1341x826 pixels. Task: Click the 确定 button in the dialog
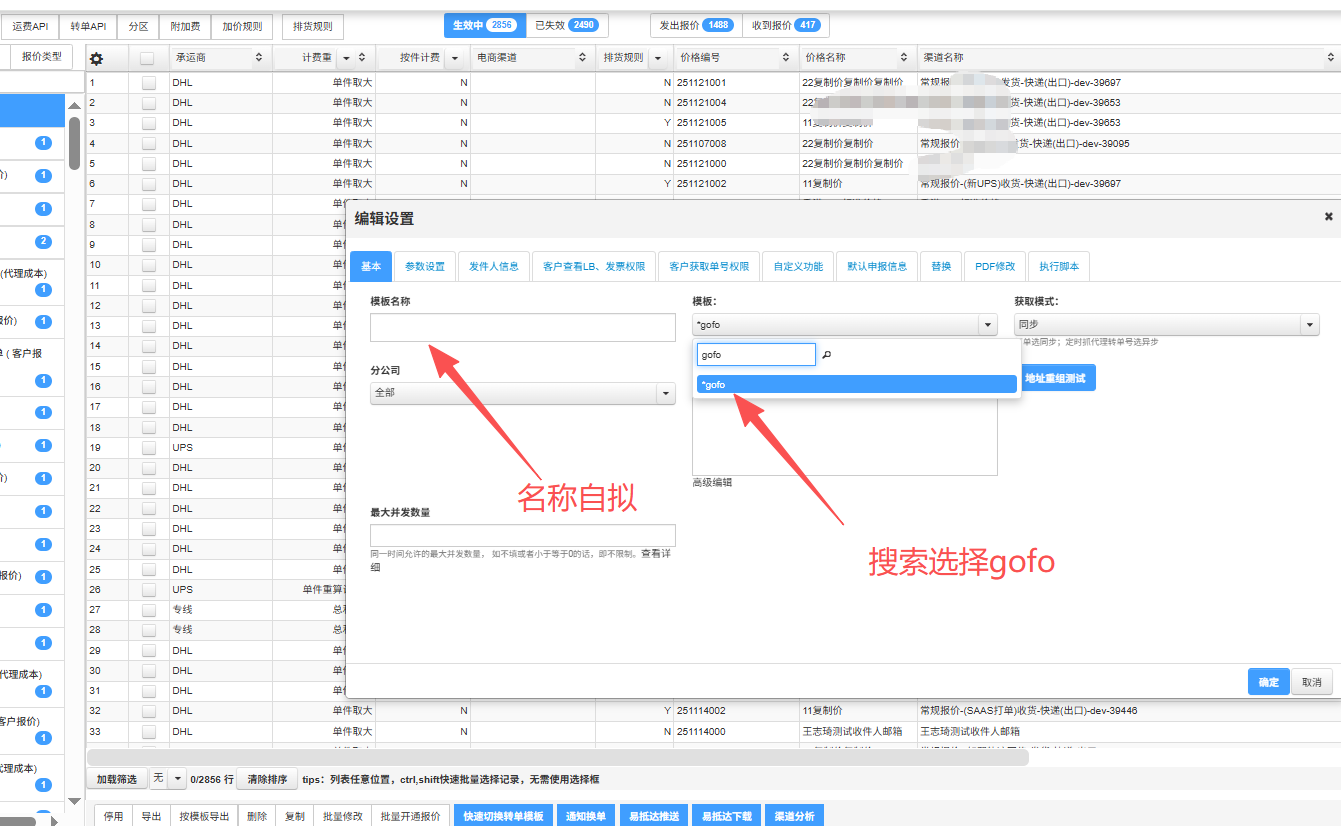pyautogui.click(x=1269, y=682)
